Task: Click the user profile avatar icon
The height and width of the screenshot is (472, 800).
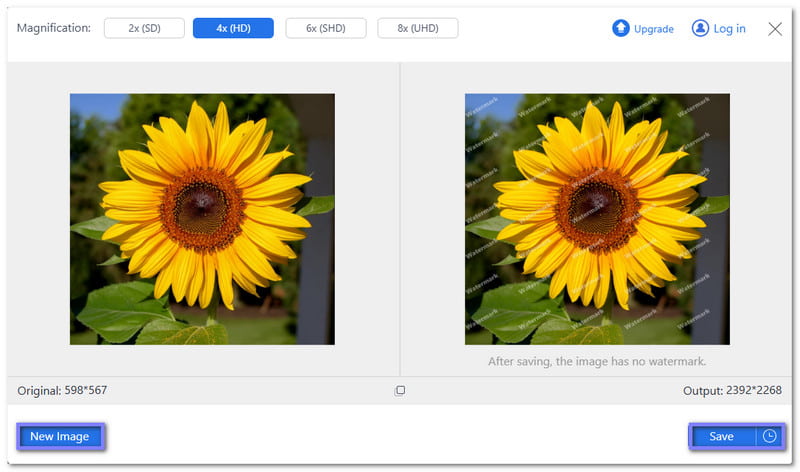Action: (700, 28)
